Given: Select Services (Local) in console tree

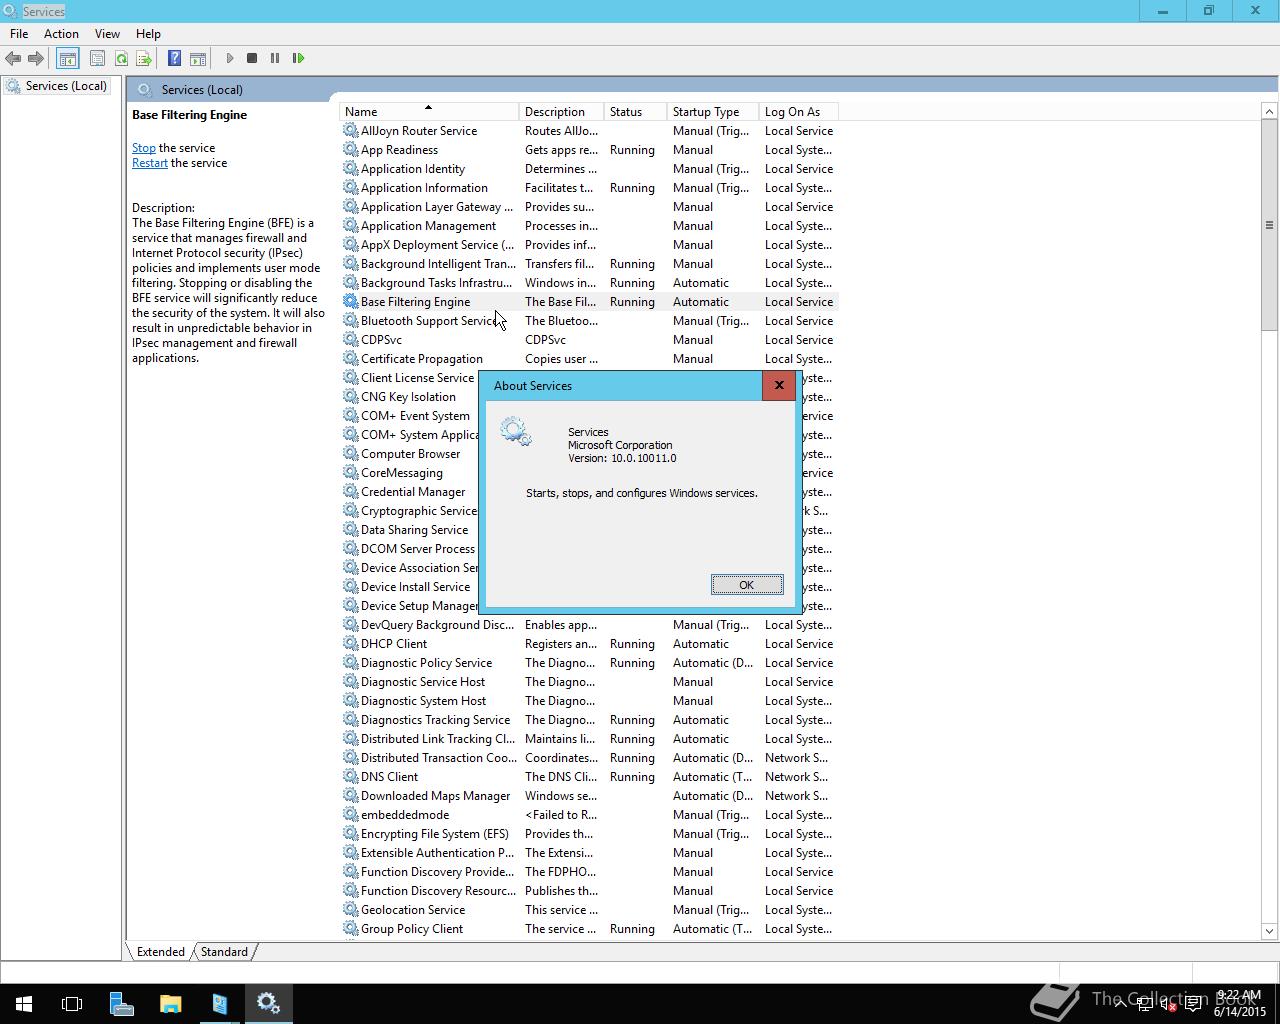Looking at the screenshot, I should (66, 86).
